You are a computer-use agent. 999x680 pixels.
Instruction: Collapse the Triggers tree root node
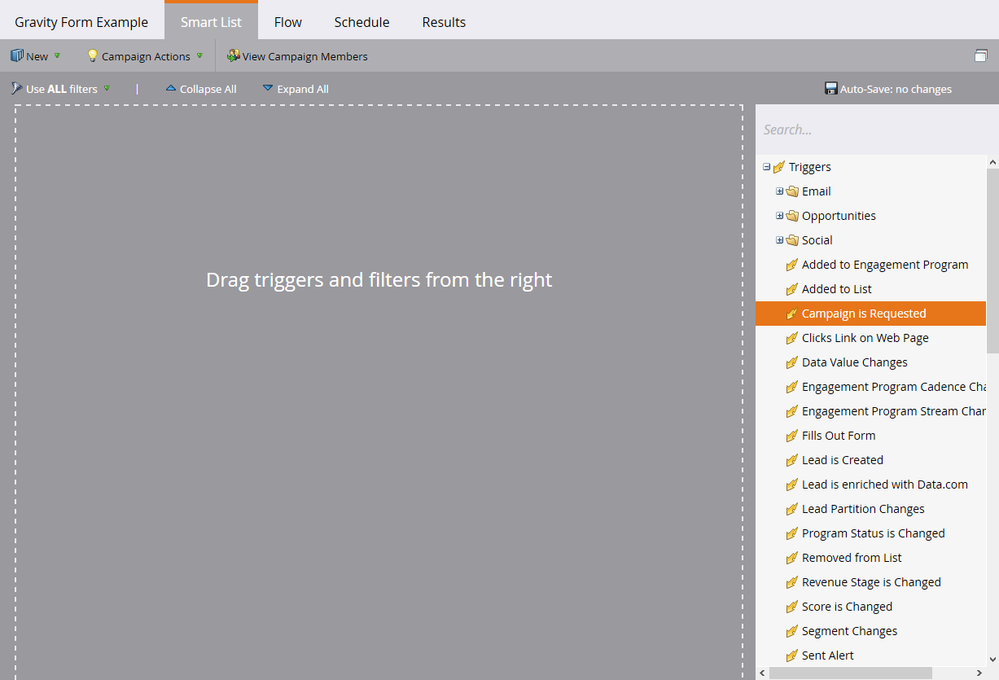[767, 167]
